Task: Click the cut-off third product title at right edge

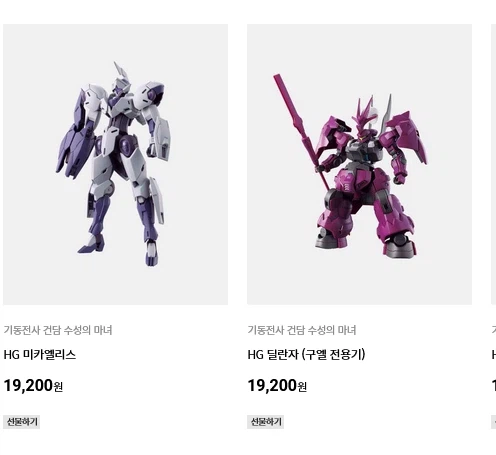Action: coord(494,354)
